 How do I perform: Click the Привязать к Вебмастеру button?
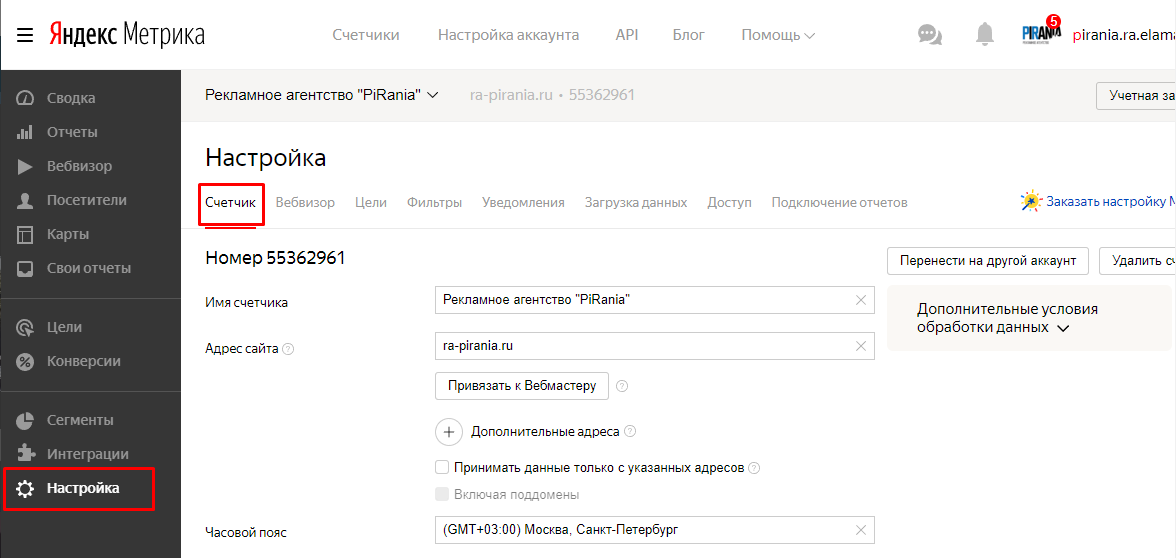pos(521,386)
